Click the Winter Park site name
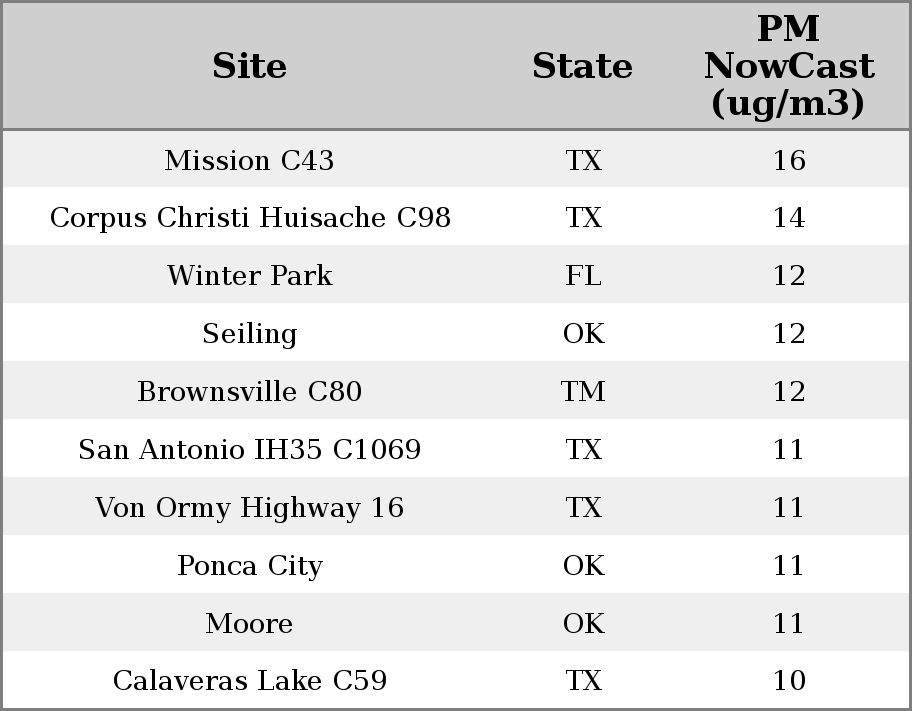Image resolution: width=912 pixels, height=711 pixels. pos(249,276)
